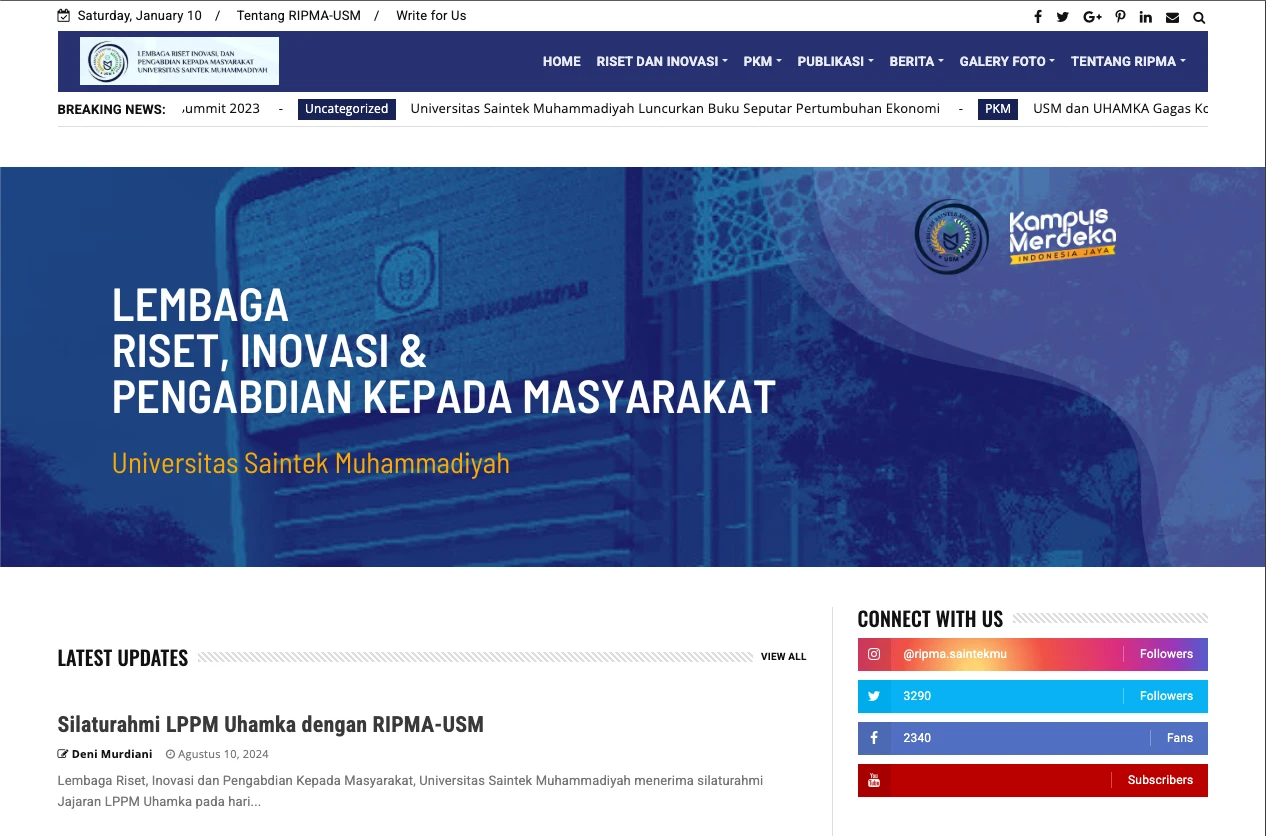Expand the Tentang RIPMA dropdown
Screen dimensions: 1266x836
pyautogui.click(x=1127, y=61)
